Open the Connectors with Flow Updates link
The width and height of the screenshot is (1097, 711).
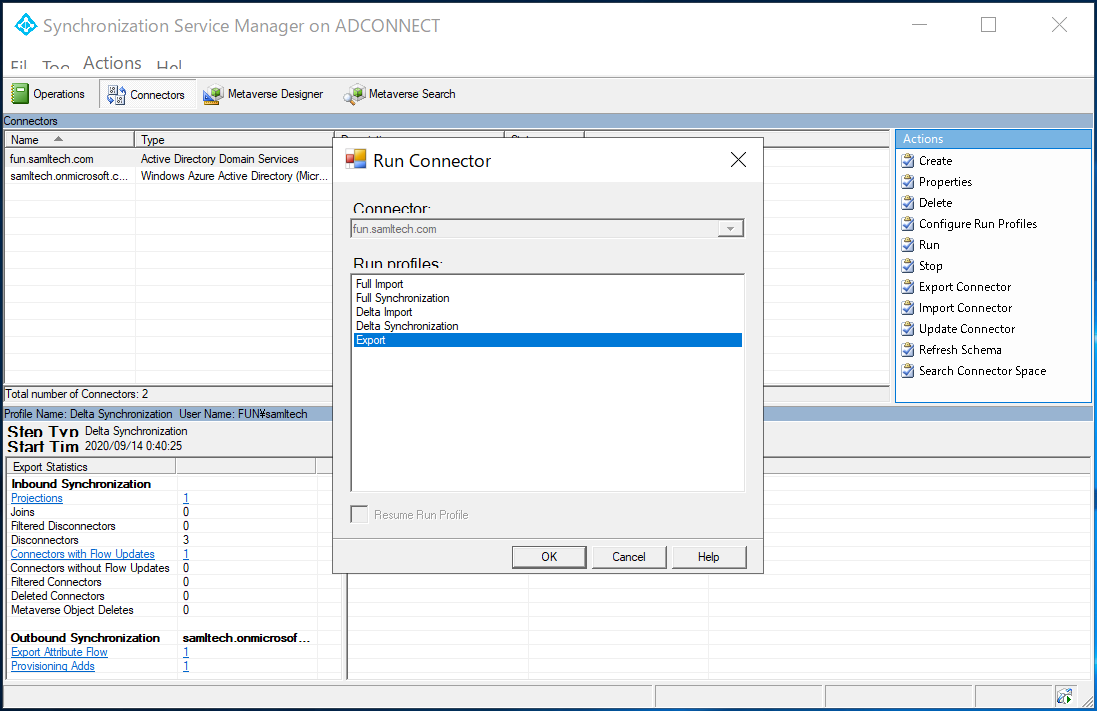click(x=83, y=554)
